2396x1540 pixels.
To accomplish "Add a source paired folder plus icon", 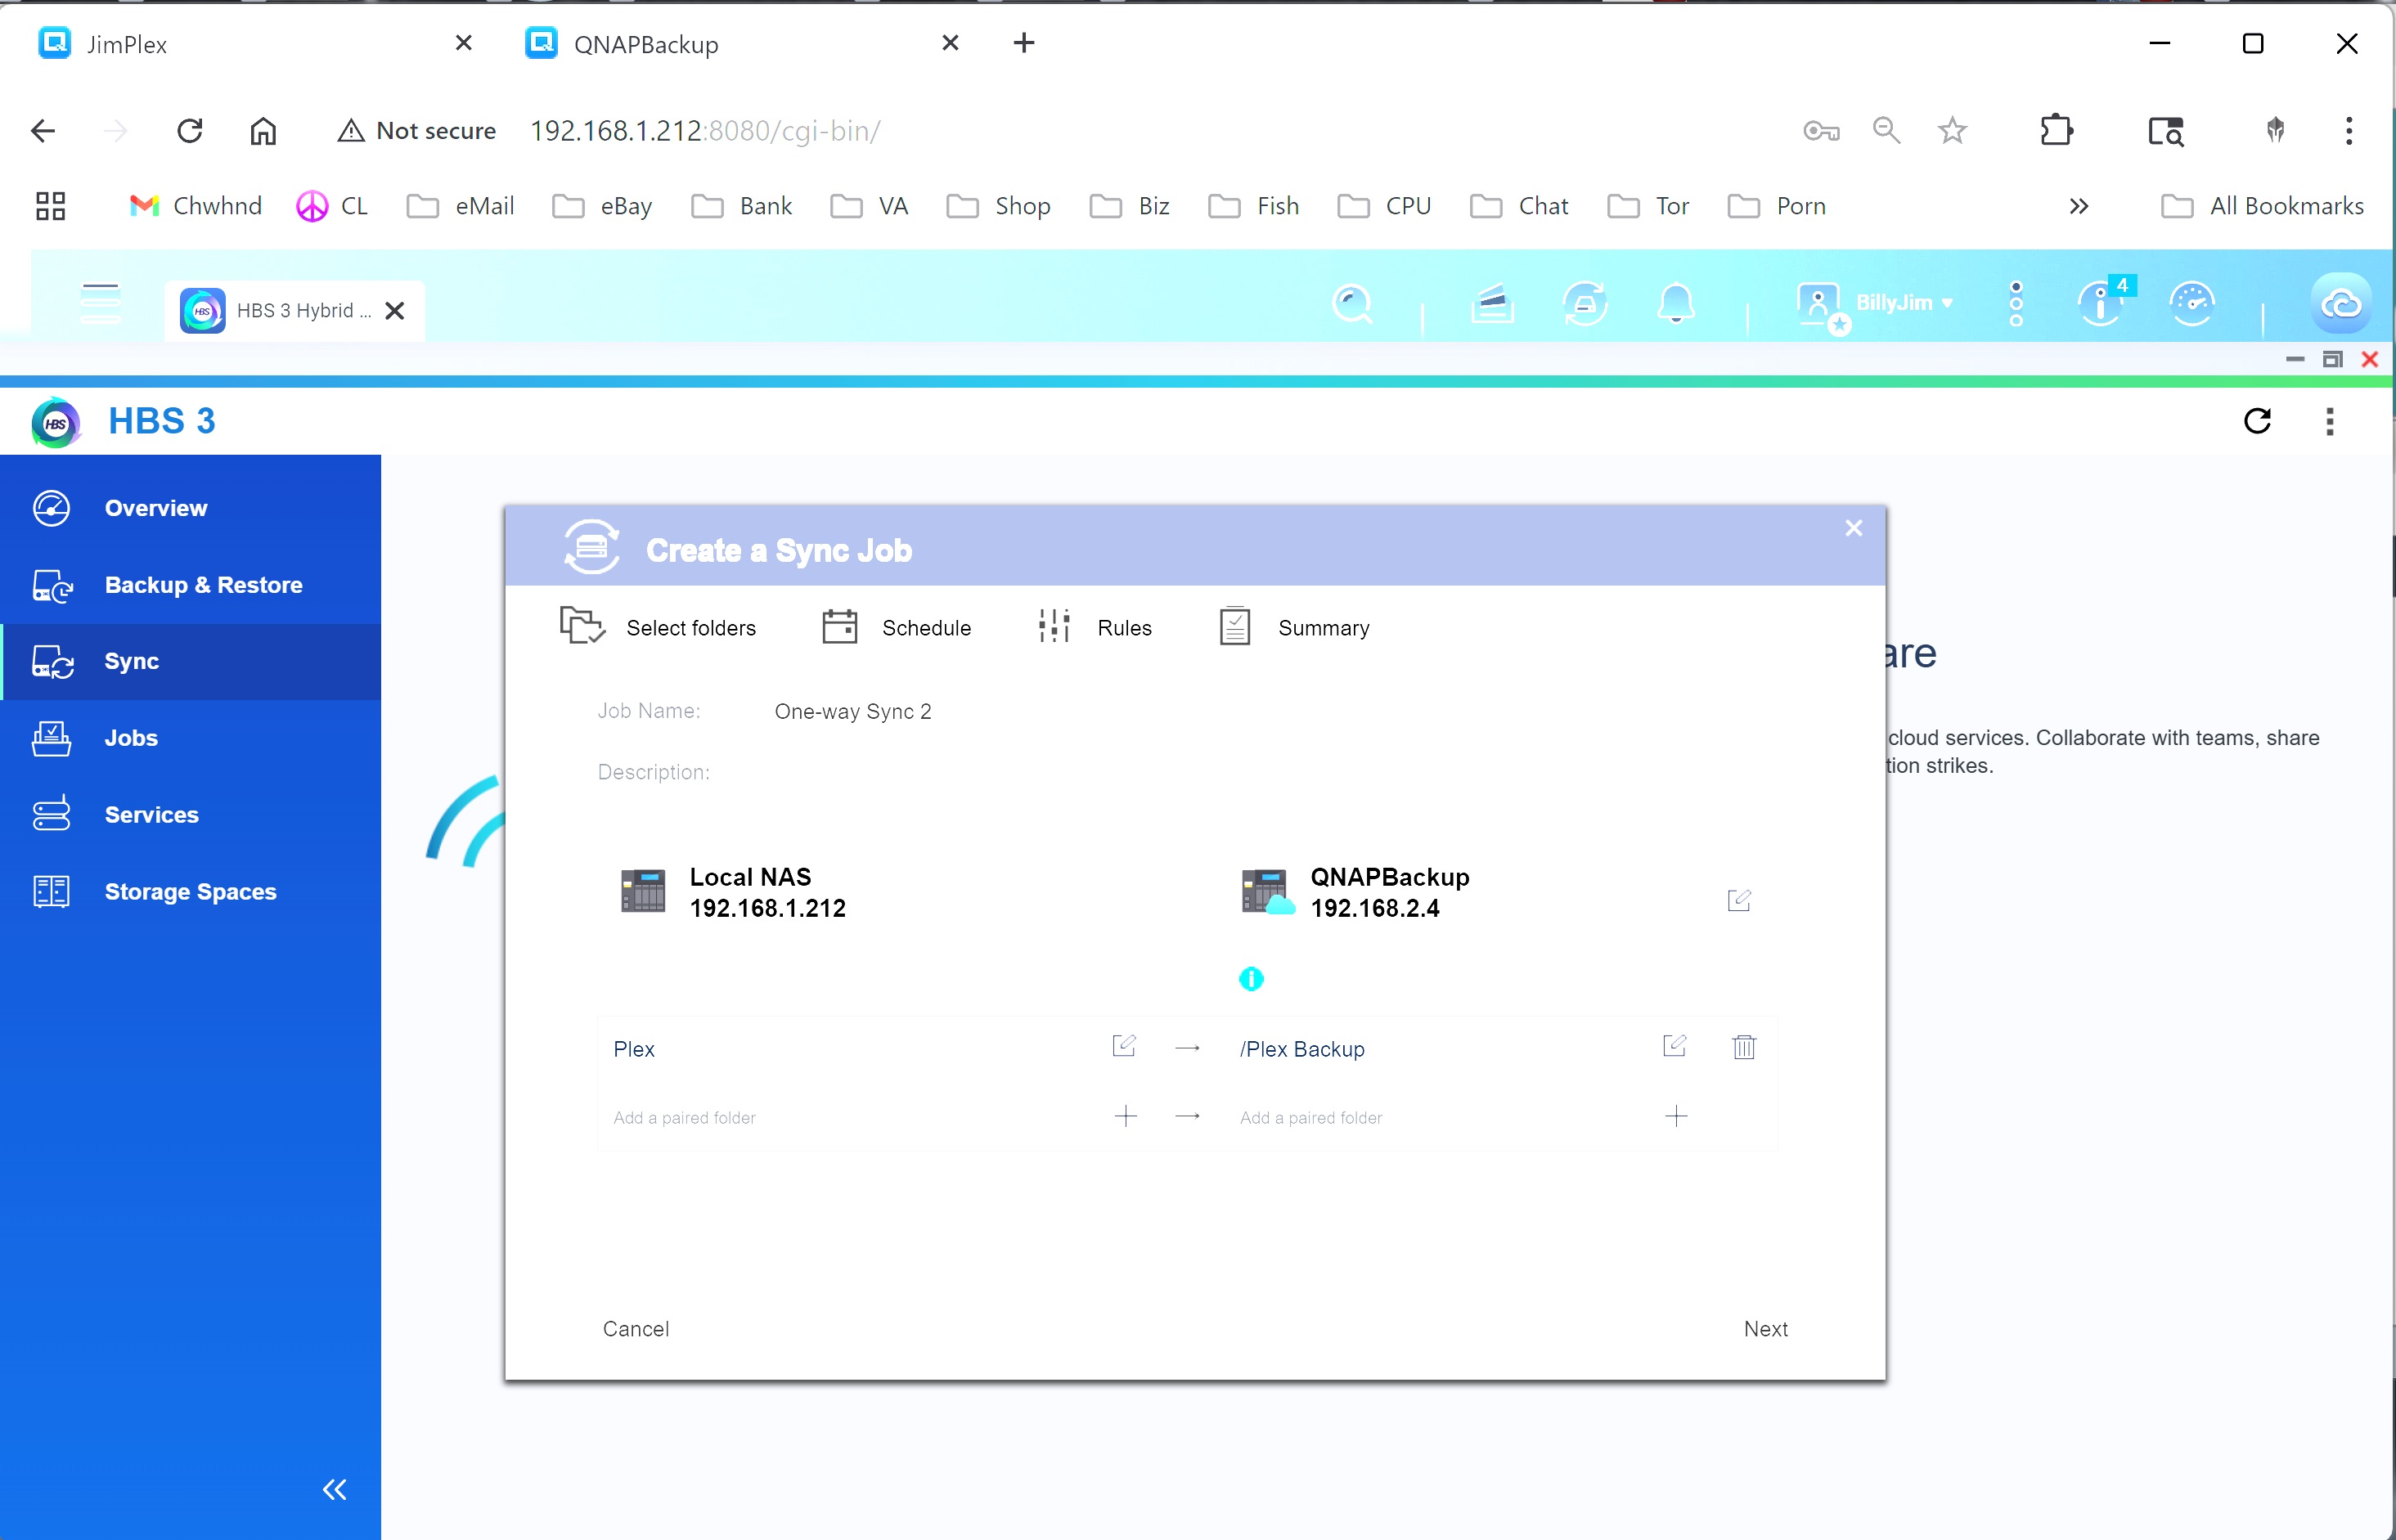I will [x=1126, y=1116].
